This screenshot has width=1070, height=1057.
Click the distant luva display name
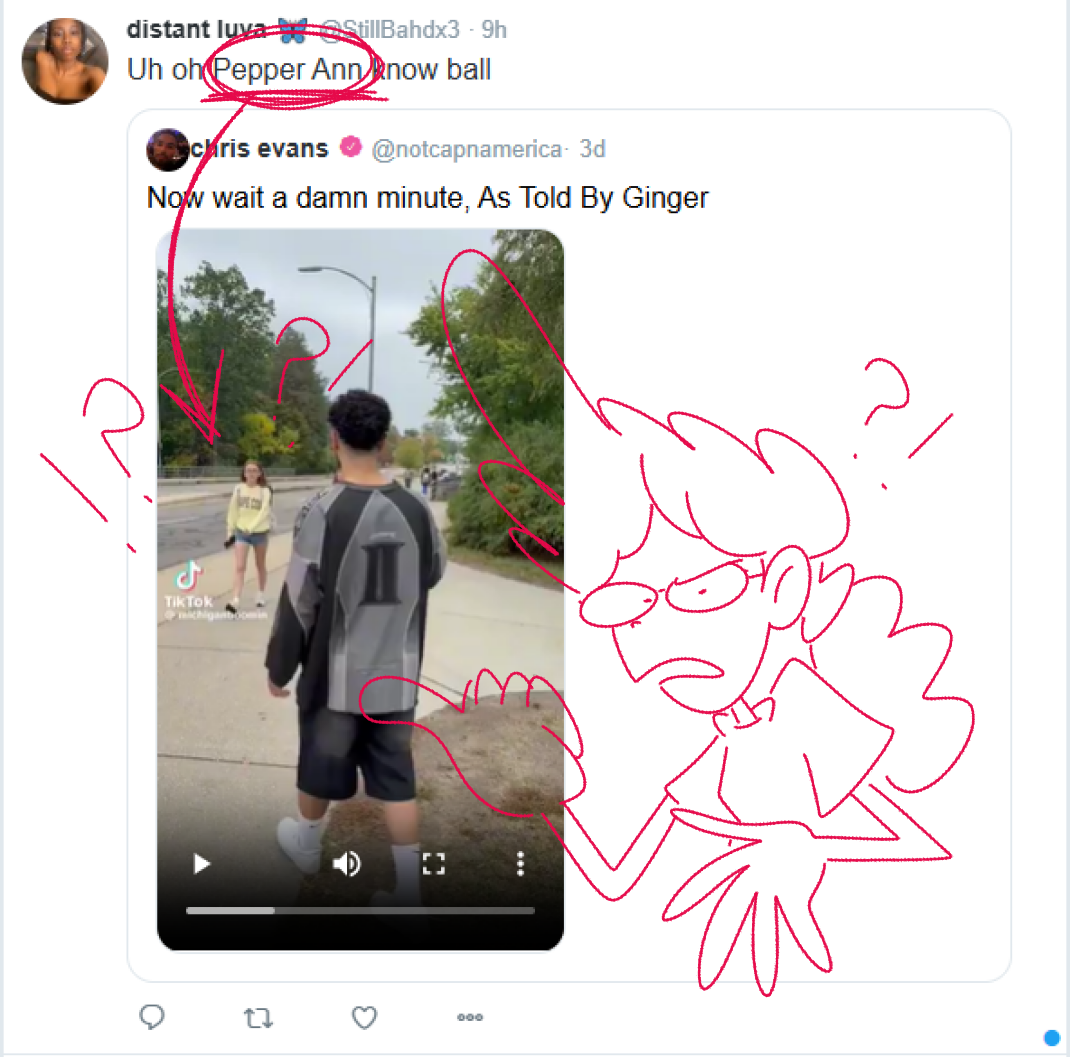pyautogui.click(x=197, y=29)
